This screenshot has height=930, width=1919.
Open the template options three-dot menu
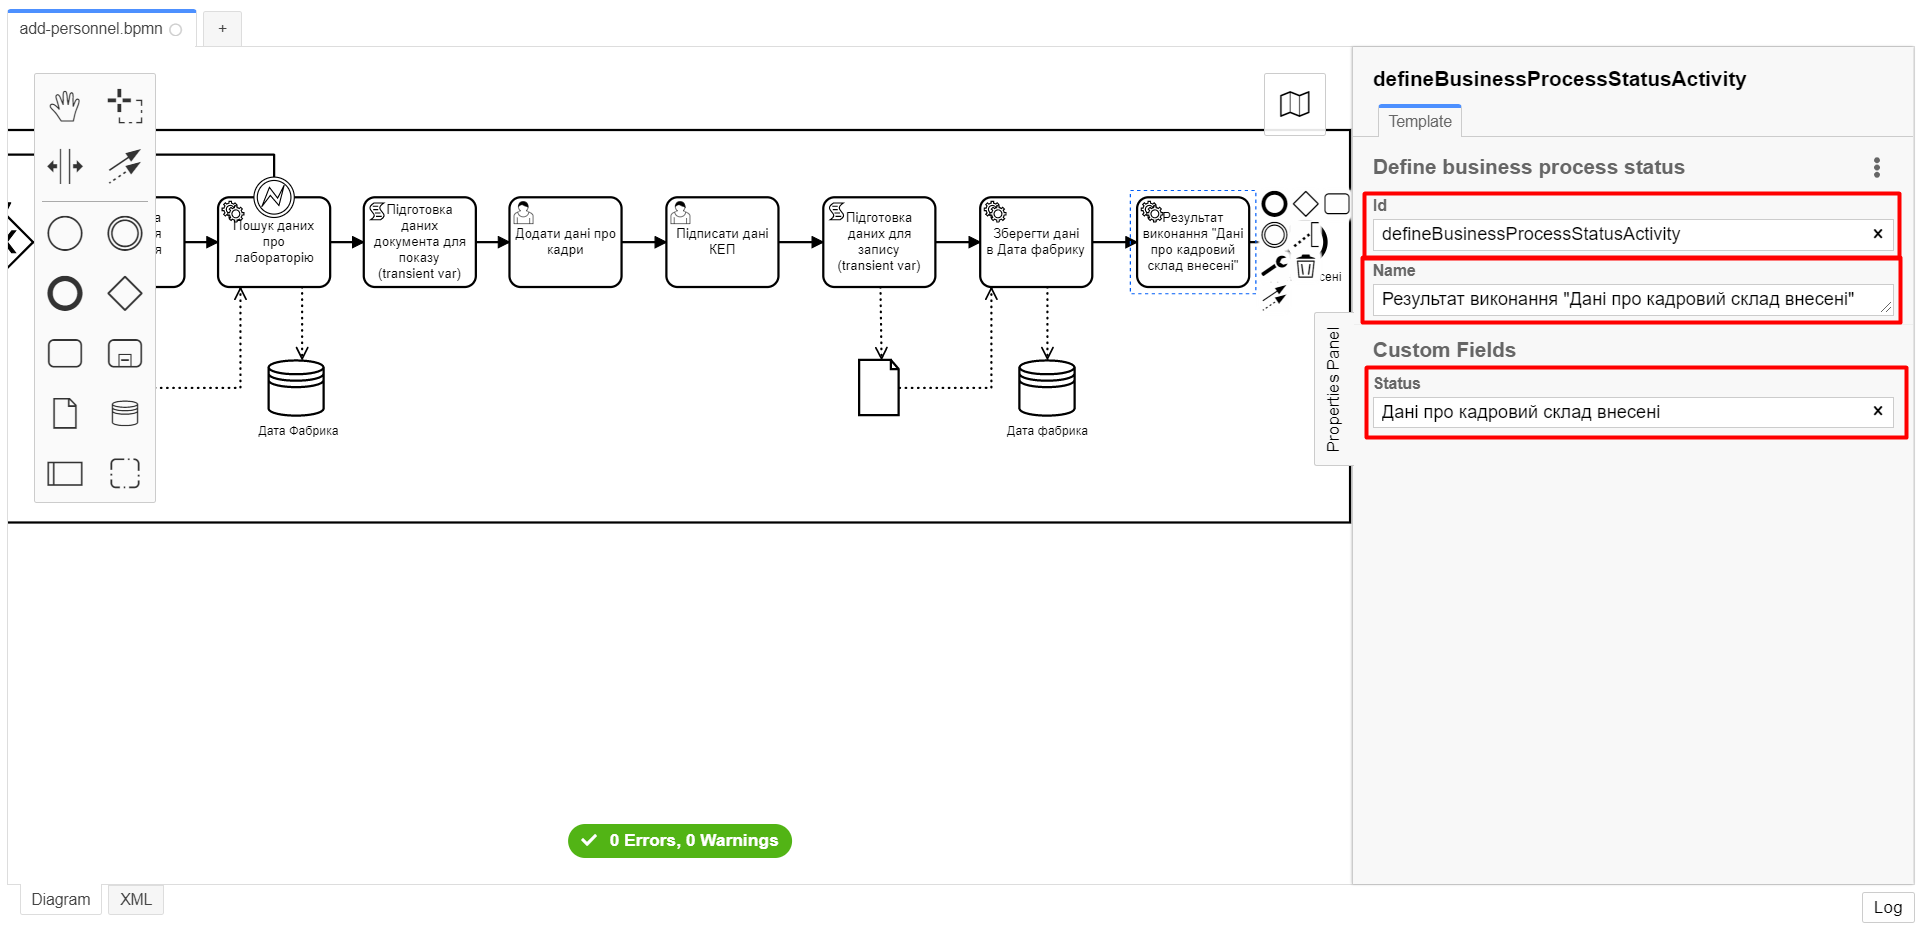1876,167
